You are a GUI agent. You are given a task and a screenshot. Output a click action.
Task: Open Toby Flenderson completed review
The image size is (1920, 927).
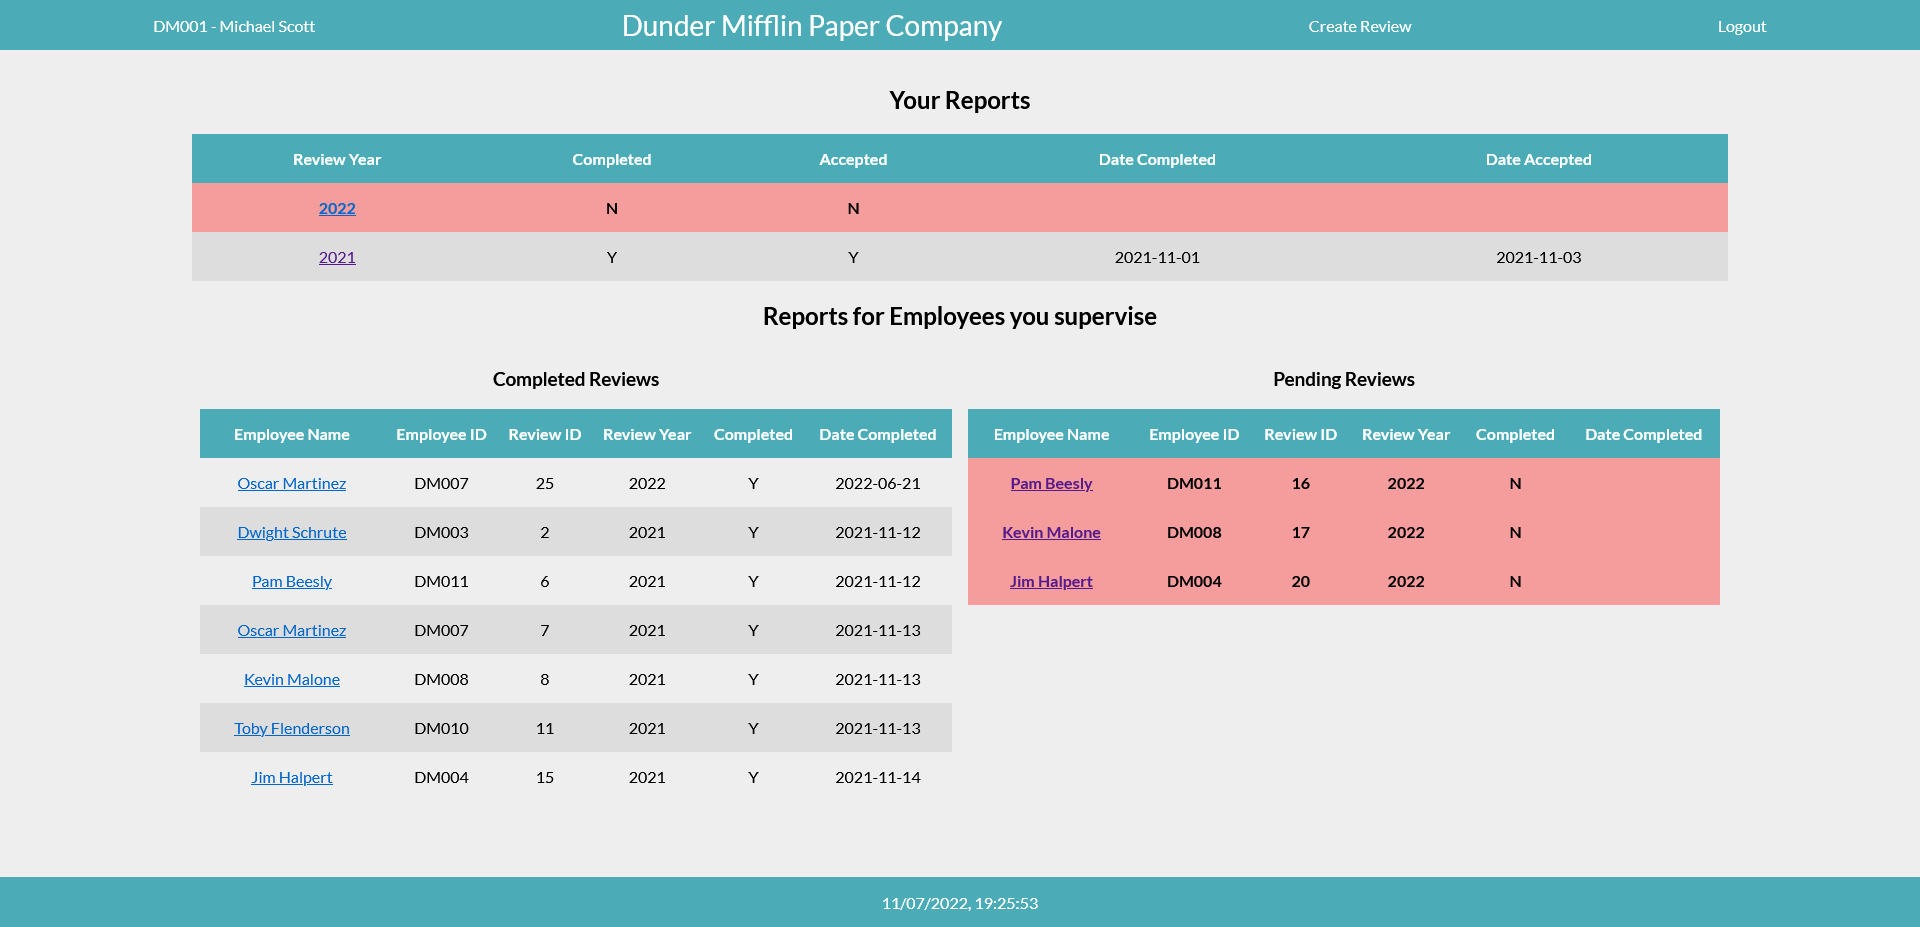292,728
